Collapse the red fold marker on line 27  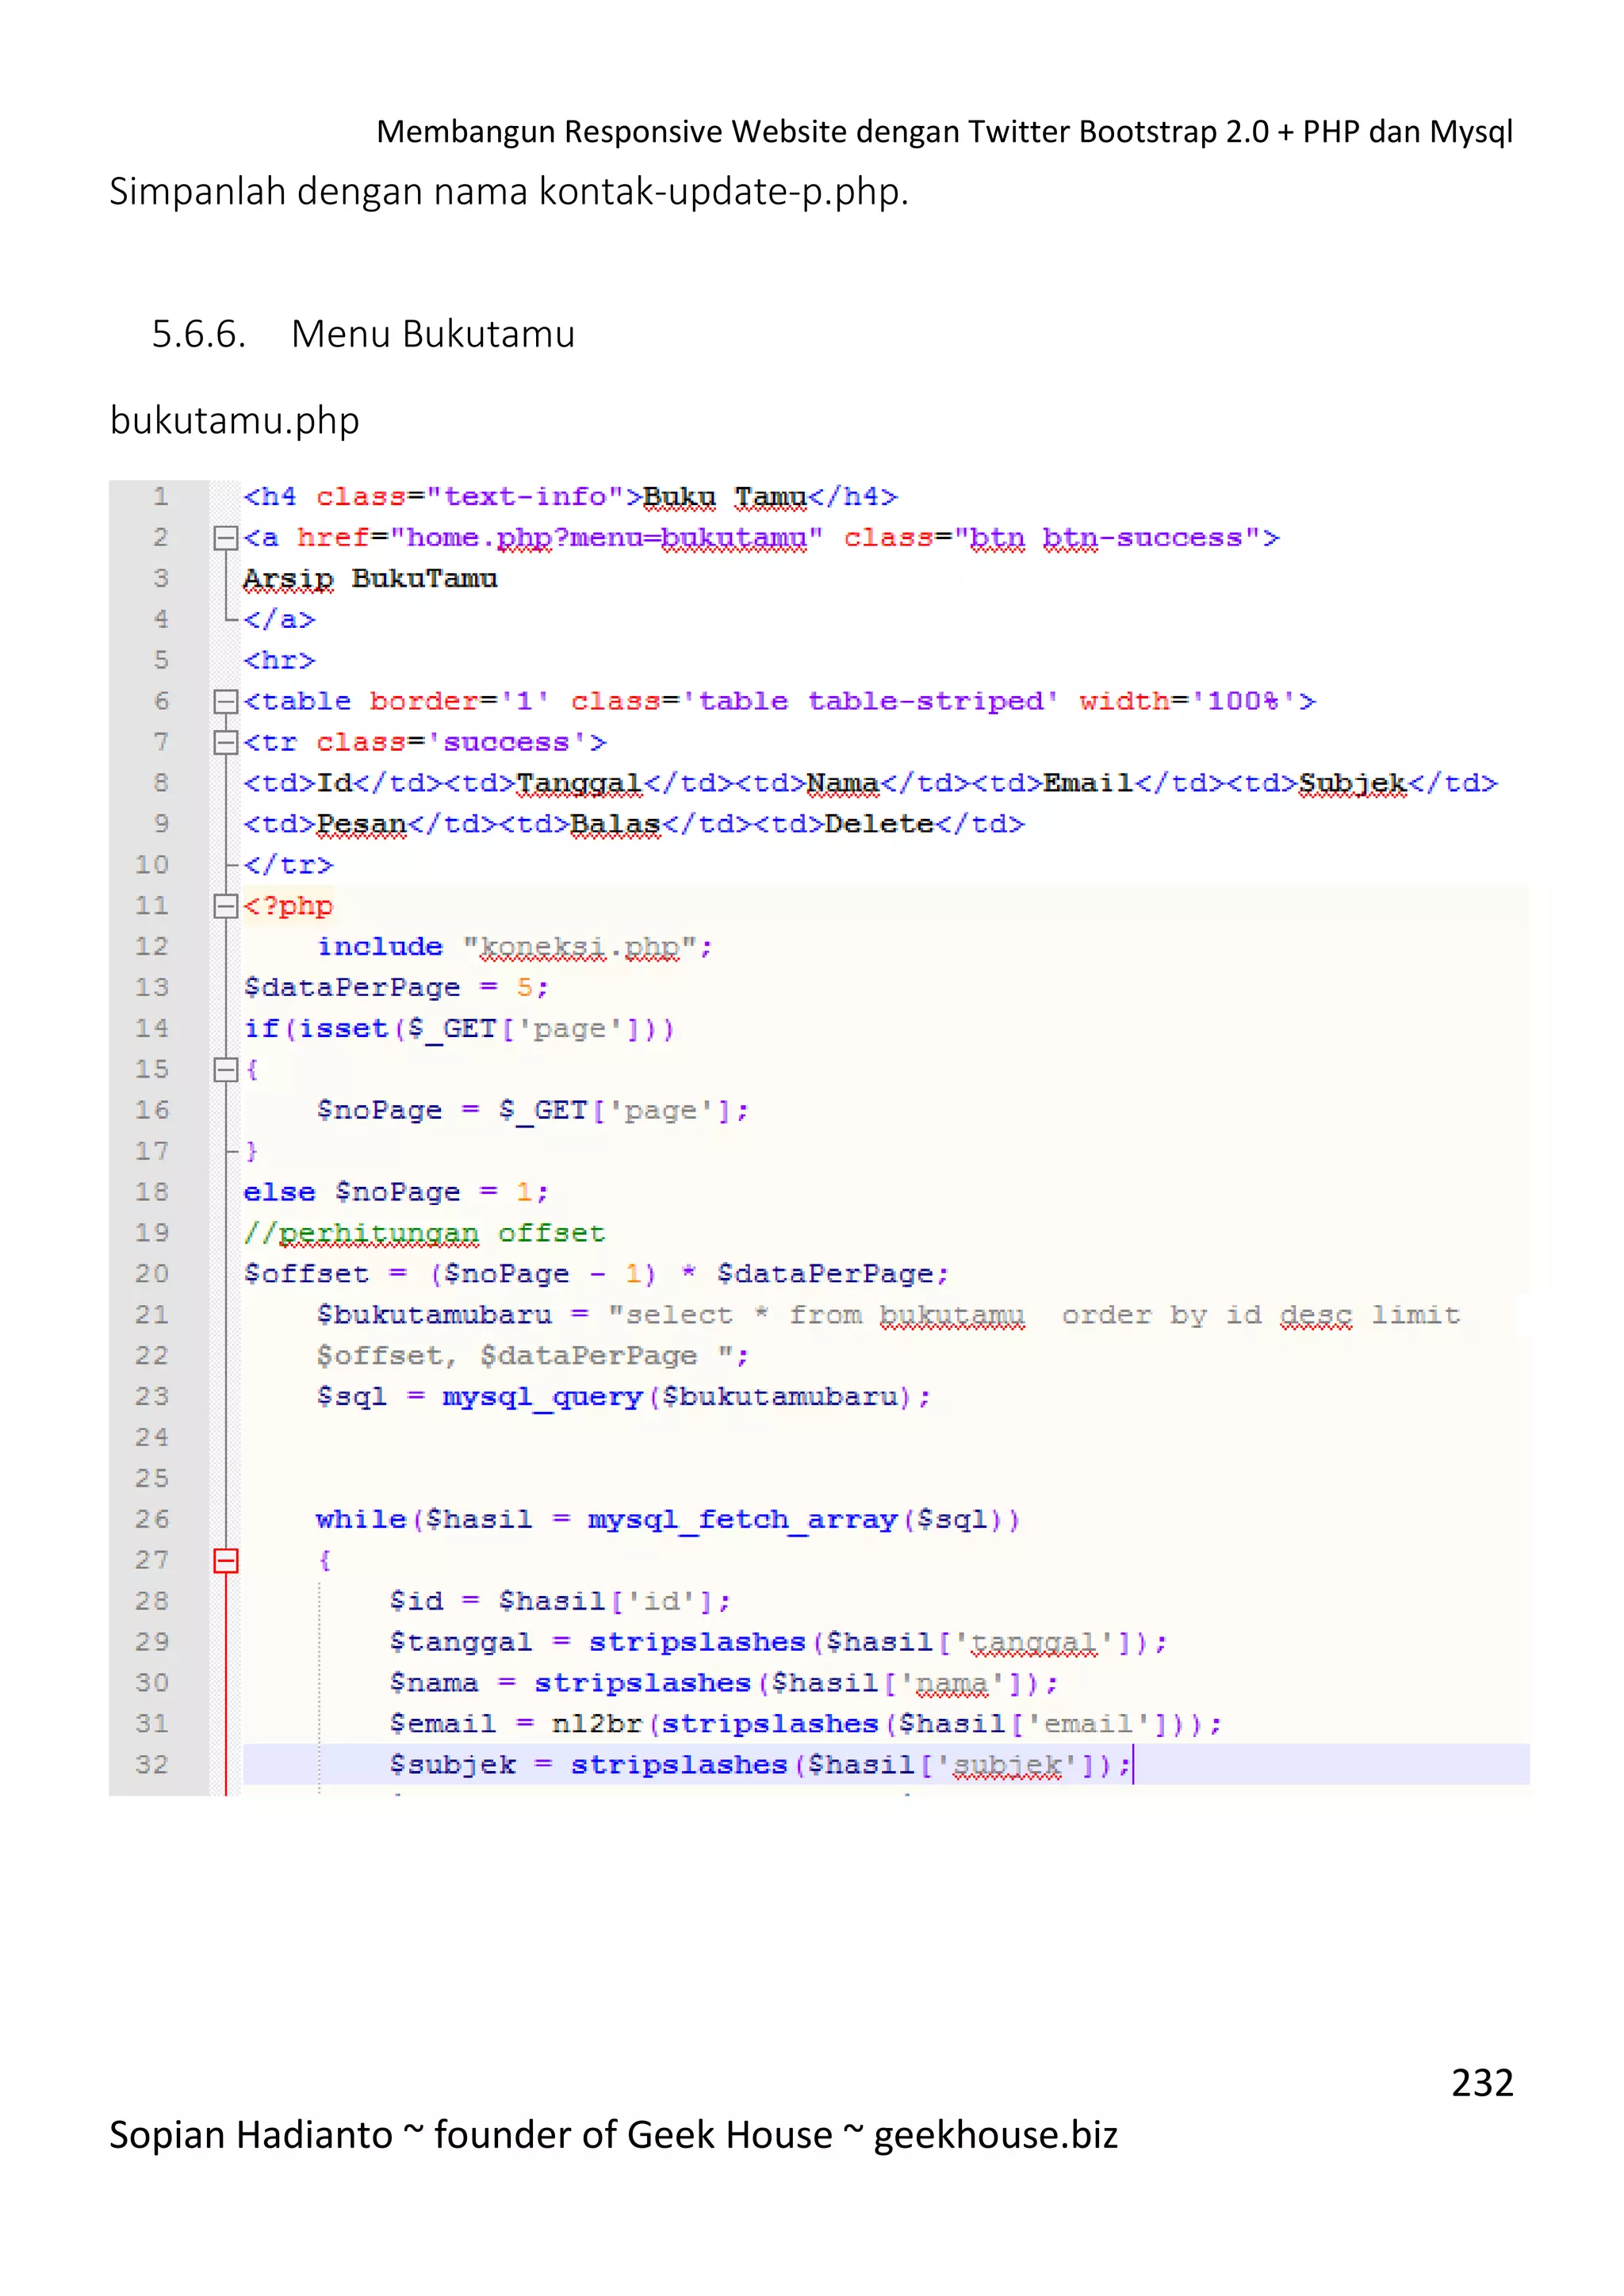226,1561
